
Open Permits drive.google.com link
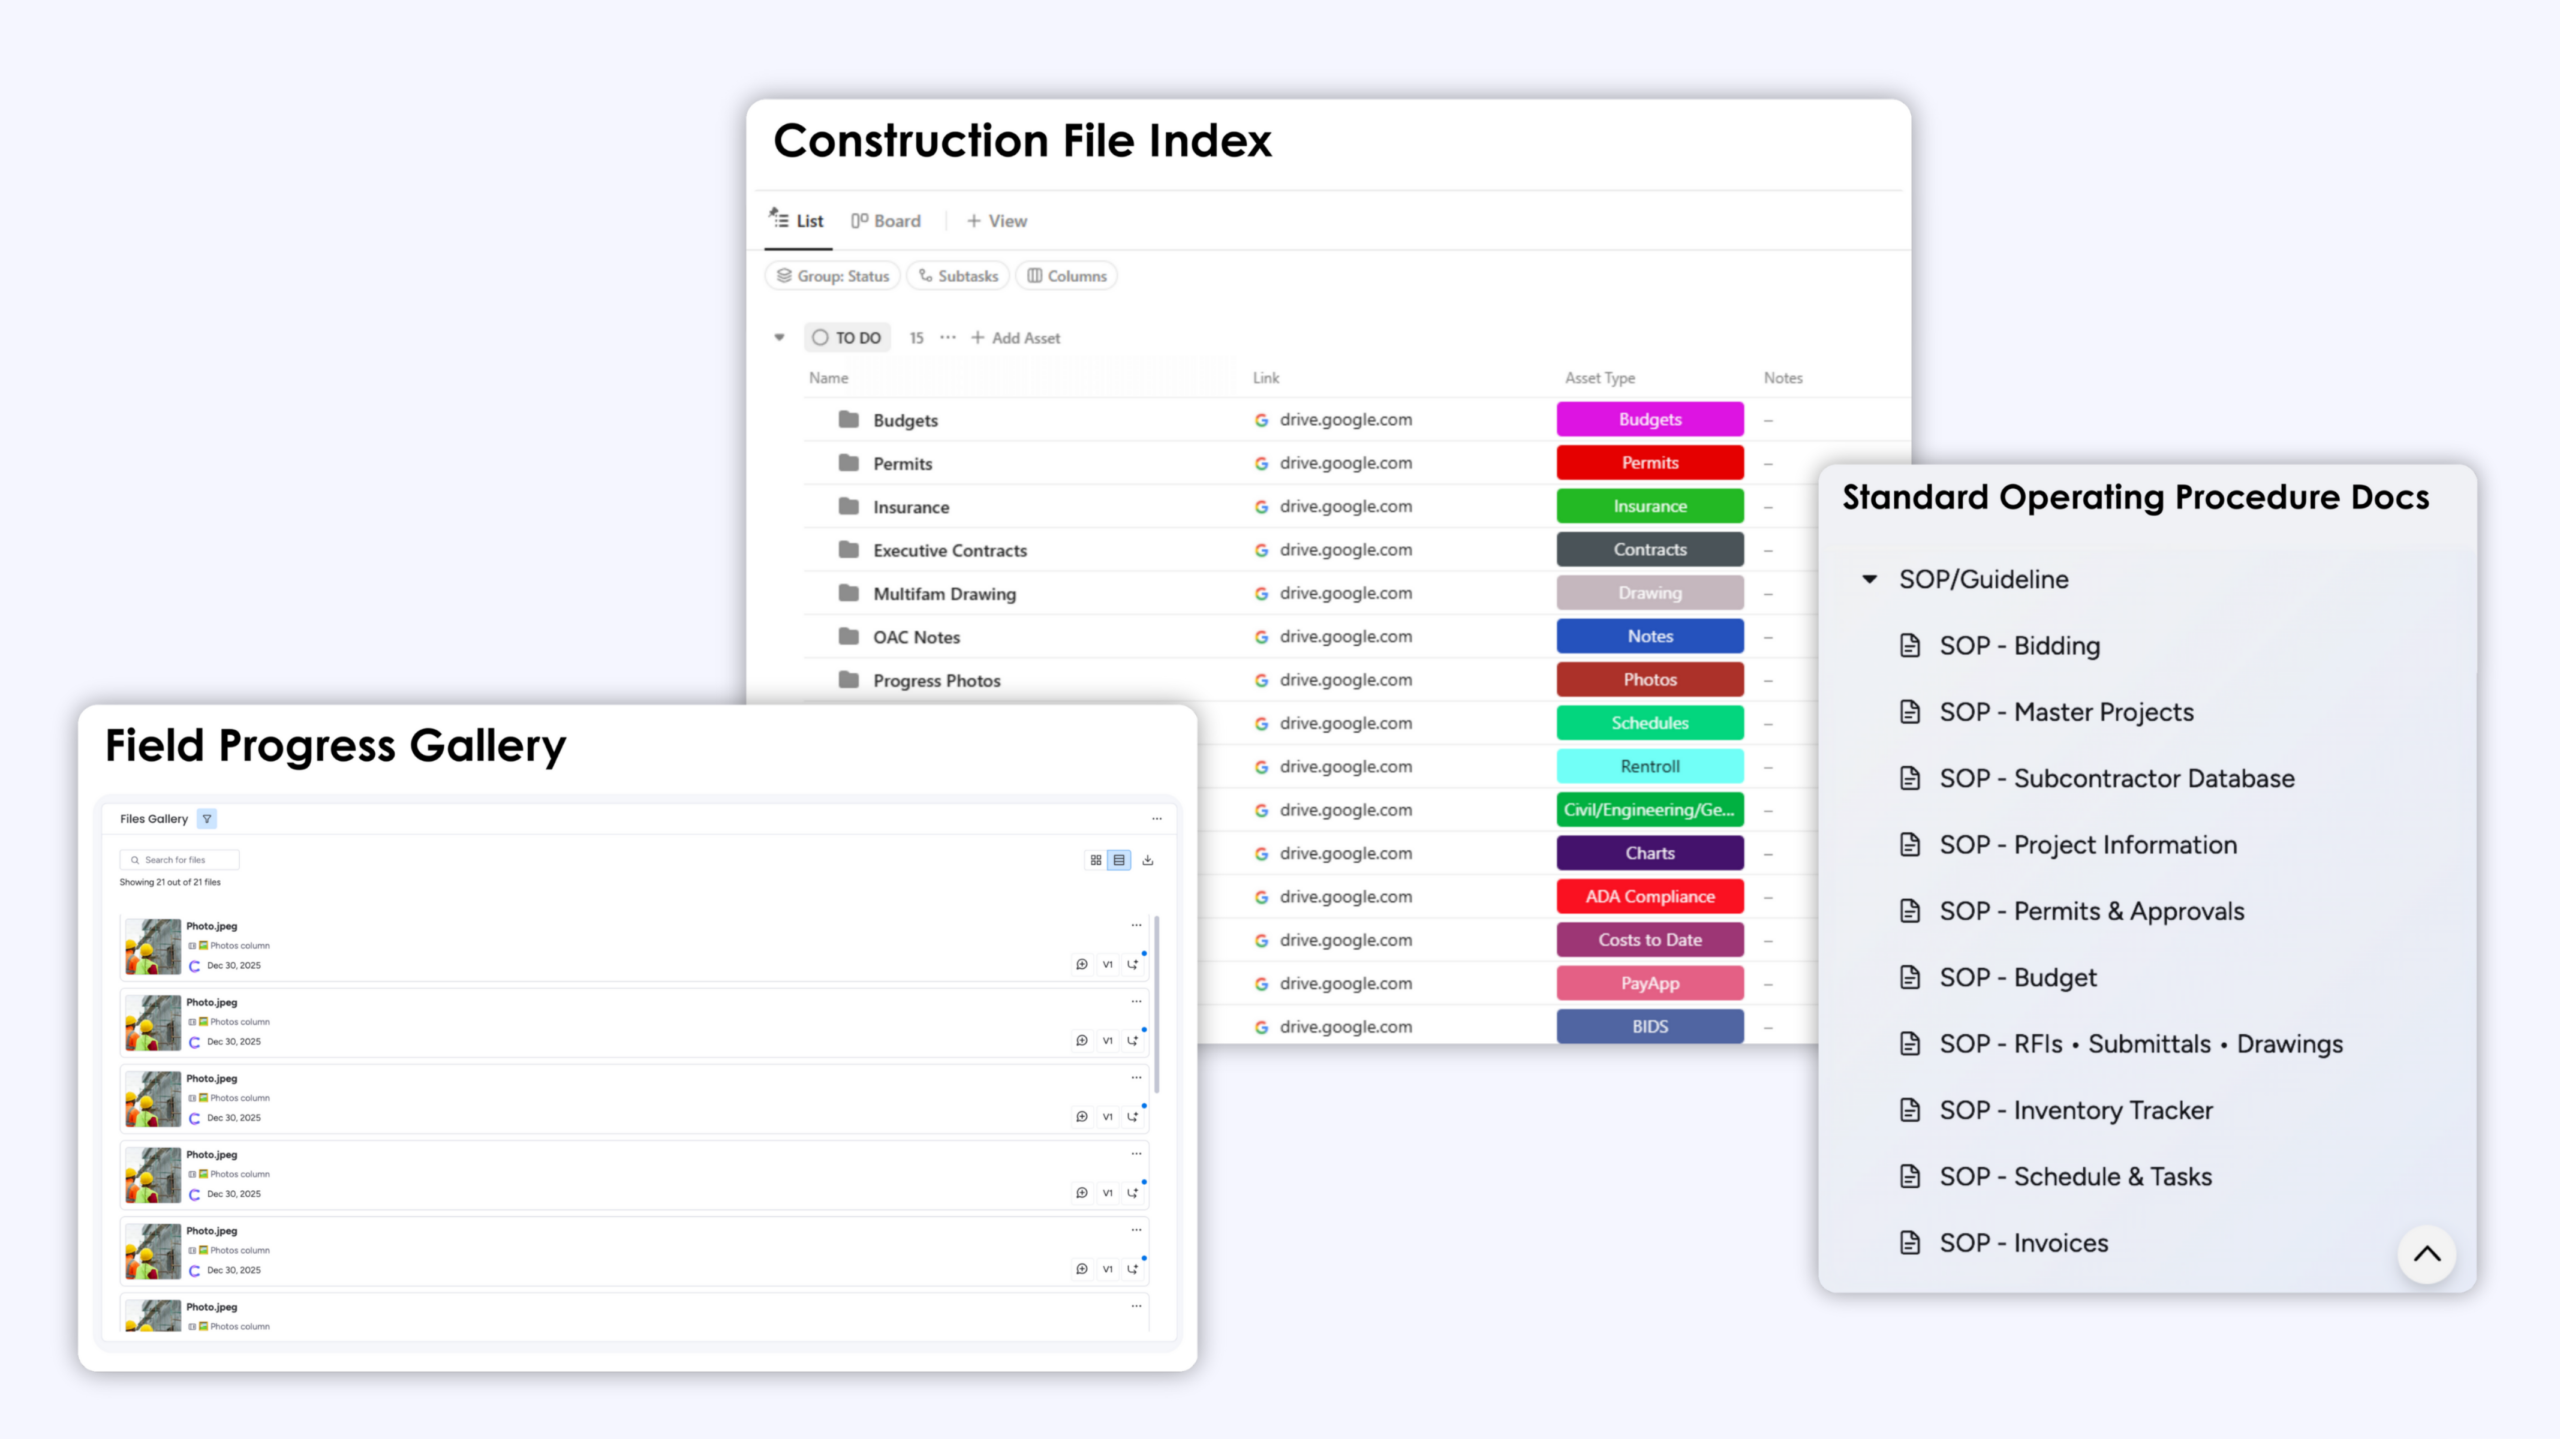tap(1345, 463)
